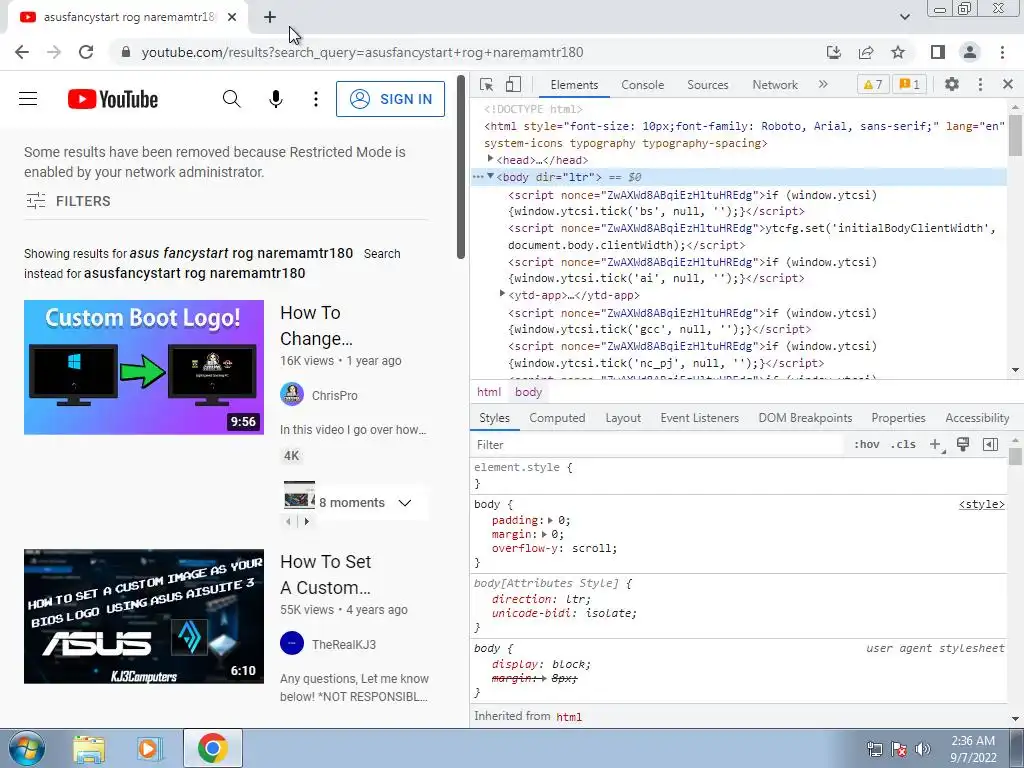Visit the ChrisPro channel link

(334, 396)
